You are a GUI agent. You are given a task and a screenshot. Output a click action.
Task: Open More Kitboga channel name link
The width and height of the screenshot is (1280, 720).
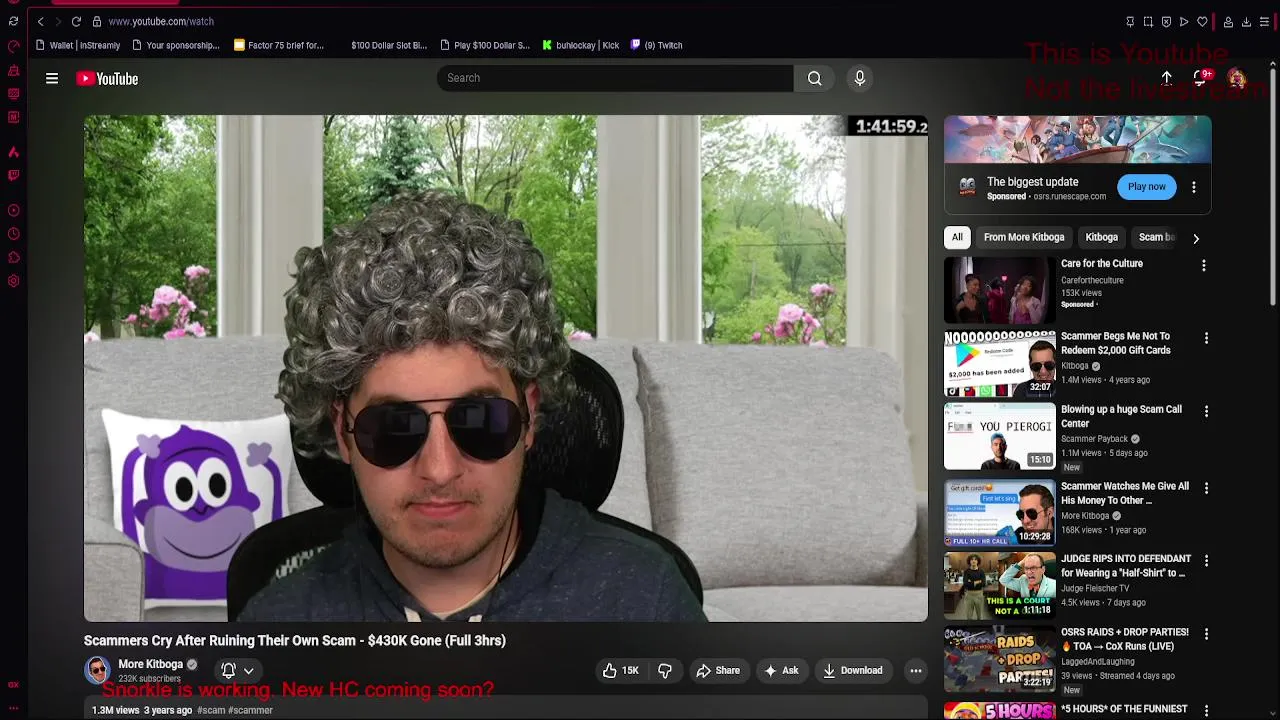tap(150, 664)
